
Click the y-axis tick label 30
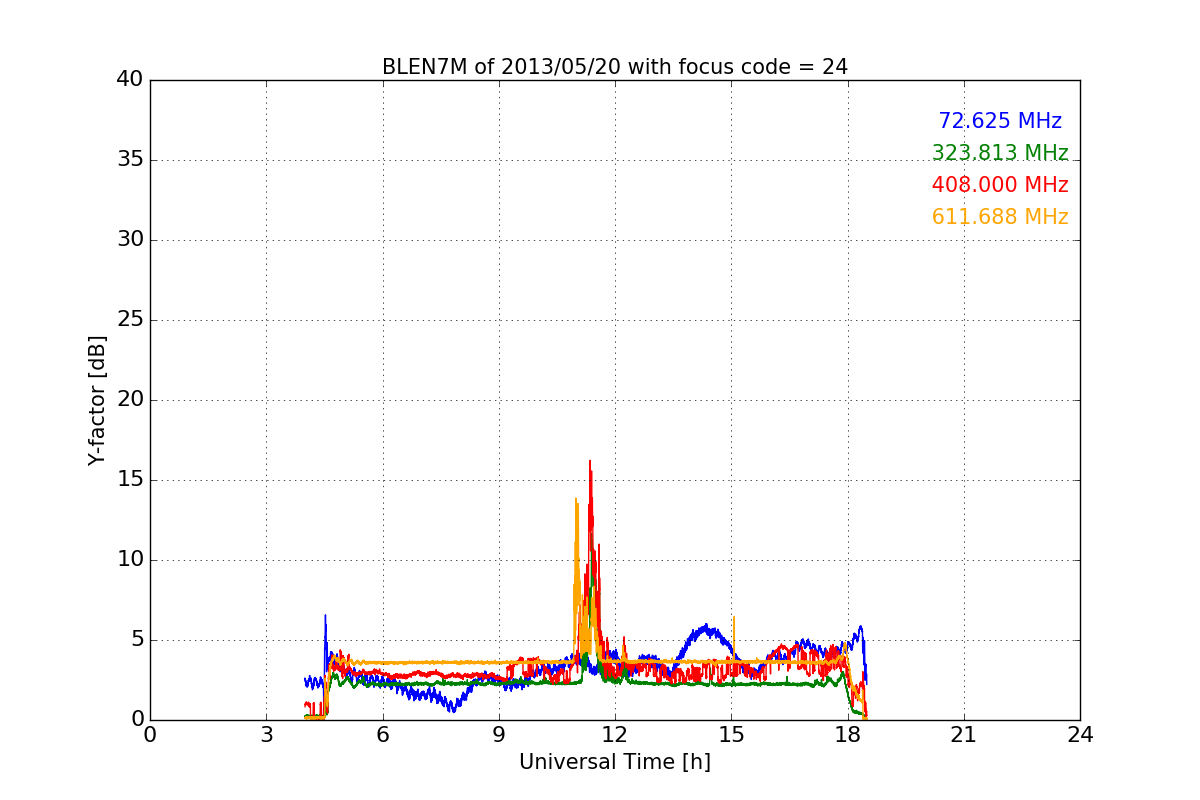click(x=130, y=240)
